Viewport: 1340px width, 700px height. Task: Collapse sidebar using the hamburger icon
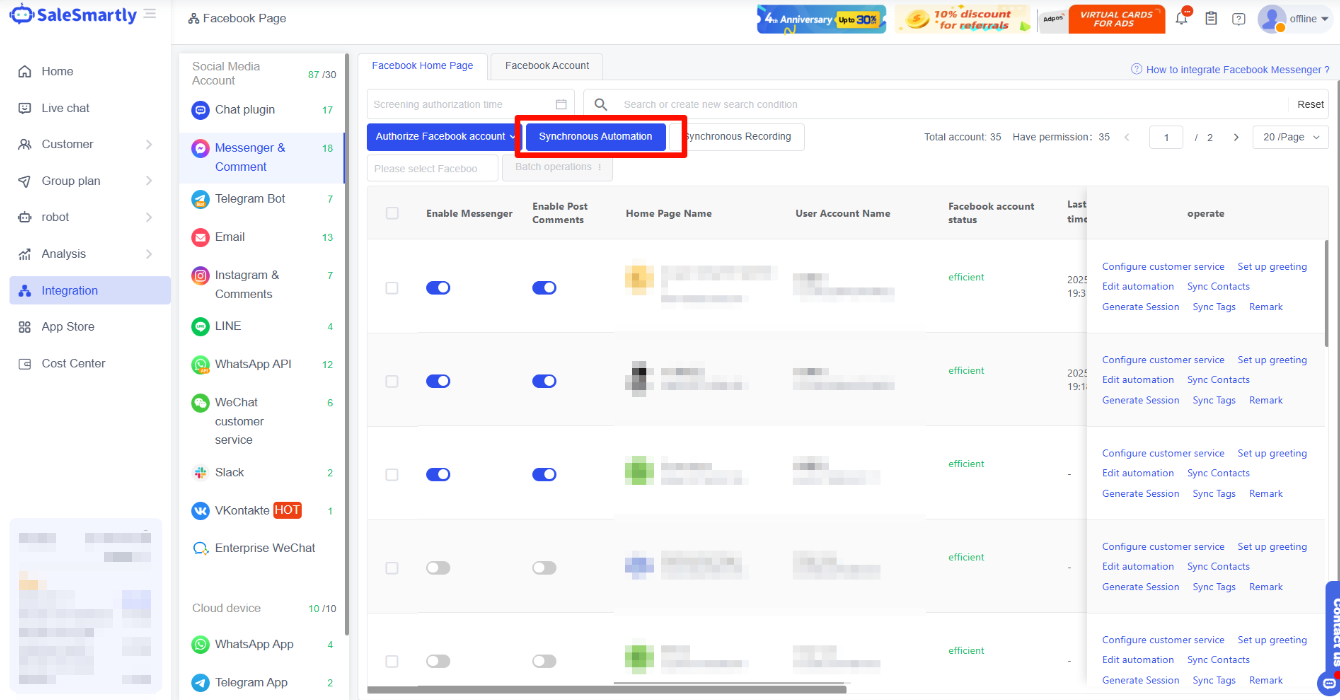150,14
